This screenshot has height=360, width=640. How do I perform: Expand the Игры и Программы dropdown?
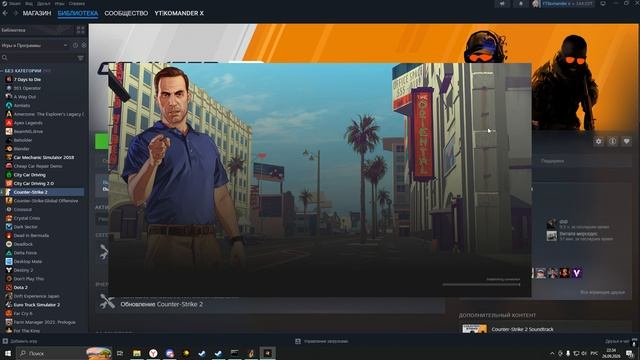[x=34, y=45]
